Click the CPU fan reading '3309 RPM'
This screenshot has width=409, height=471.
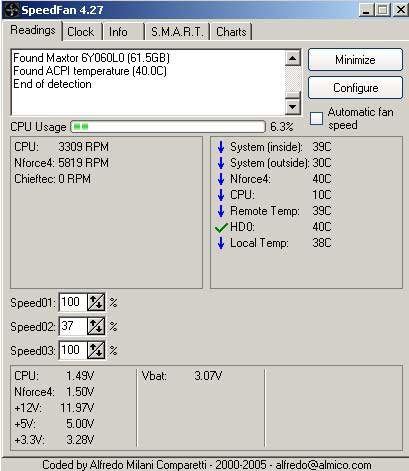(x=83, y=147)
